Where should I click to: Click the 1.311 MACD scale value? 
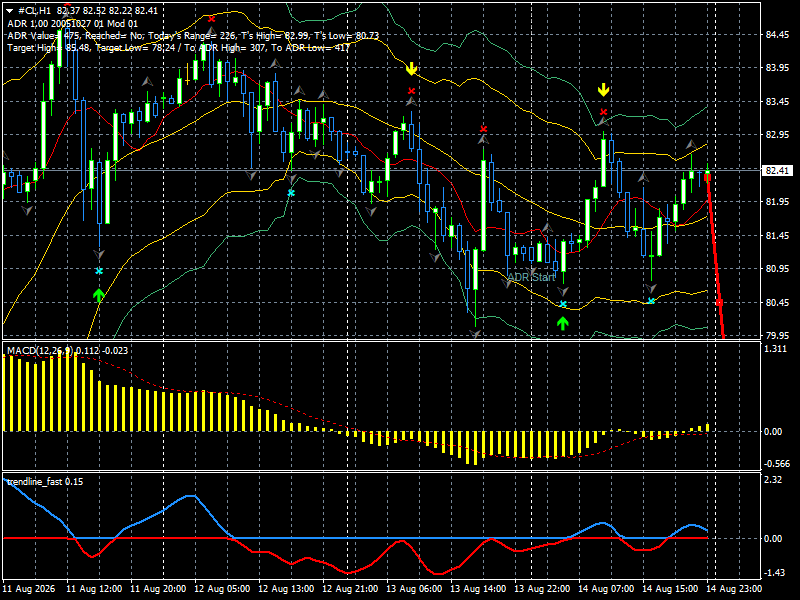click(776, 349)
